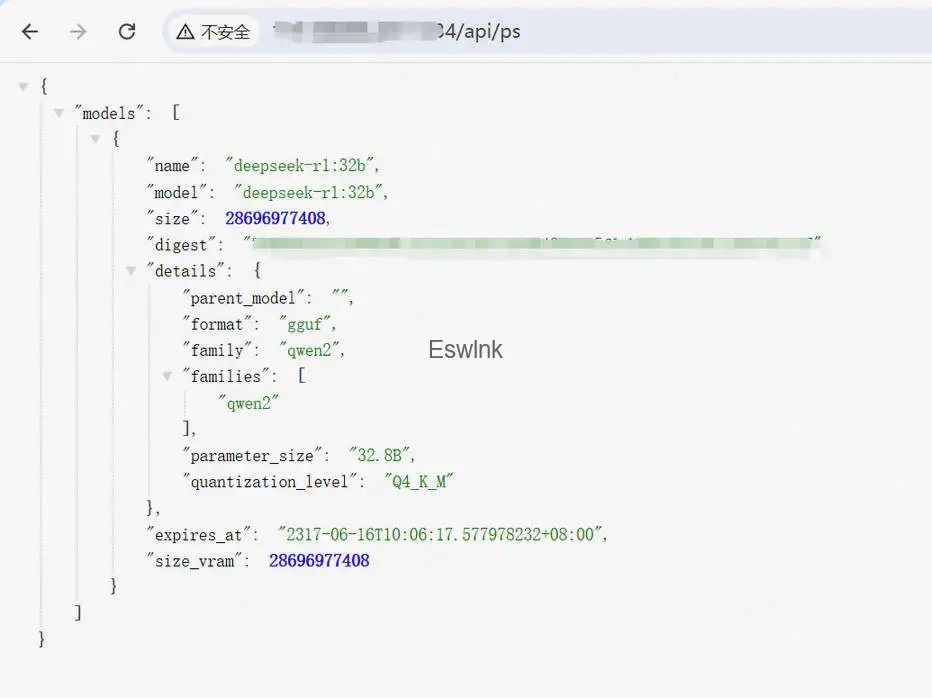The image size is (932, 698).
Task: Click the "digest" key label
Action: point(182,245)
